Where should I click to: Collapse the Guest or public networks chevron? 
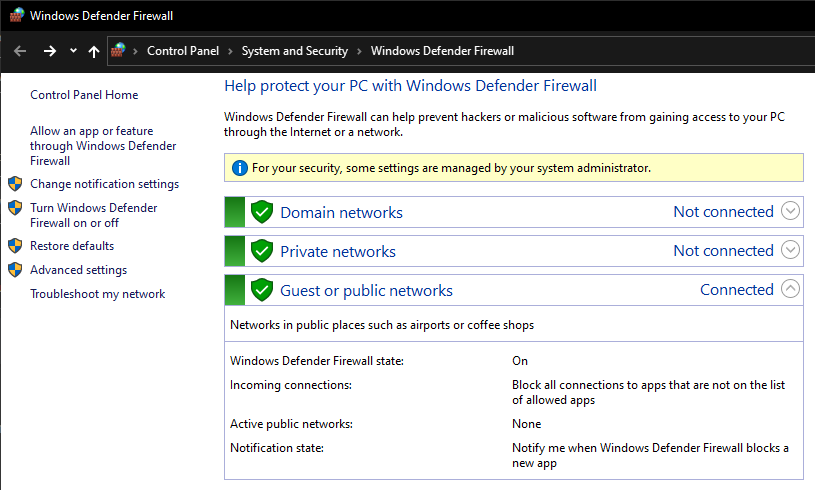pos(790,289)
